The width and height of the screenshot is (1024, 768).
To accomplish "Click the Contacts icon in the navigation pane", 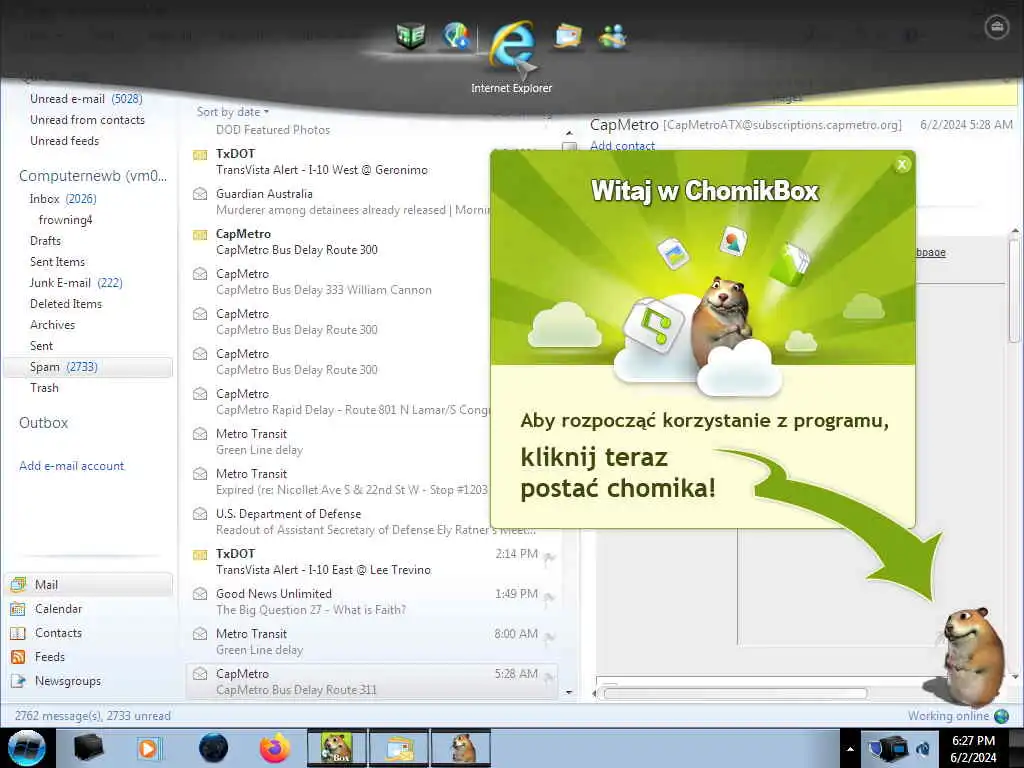I will (x=18, y=633).
